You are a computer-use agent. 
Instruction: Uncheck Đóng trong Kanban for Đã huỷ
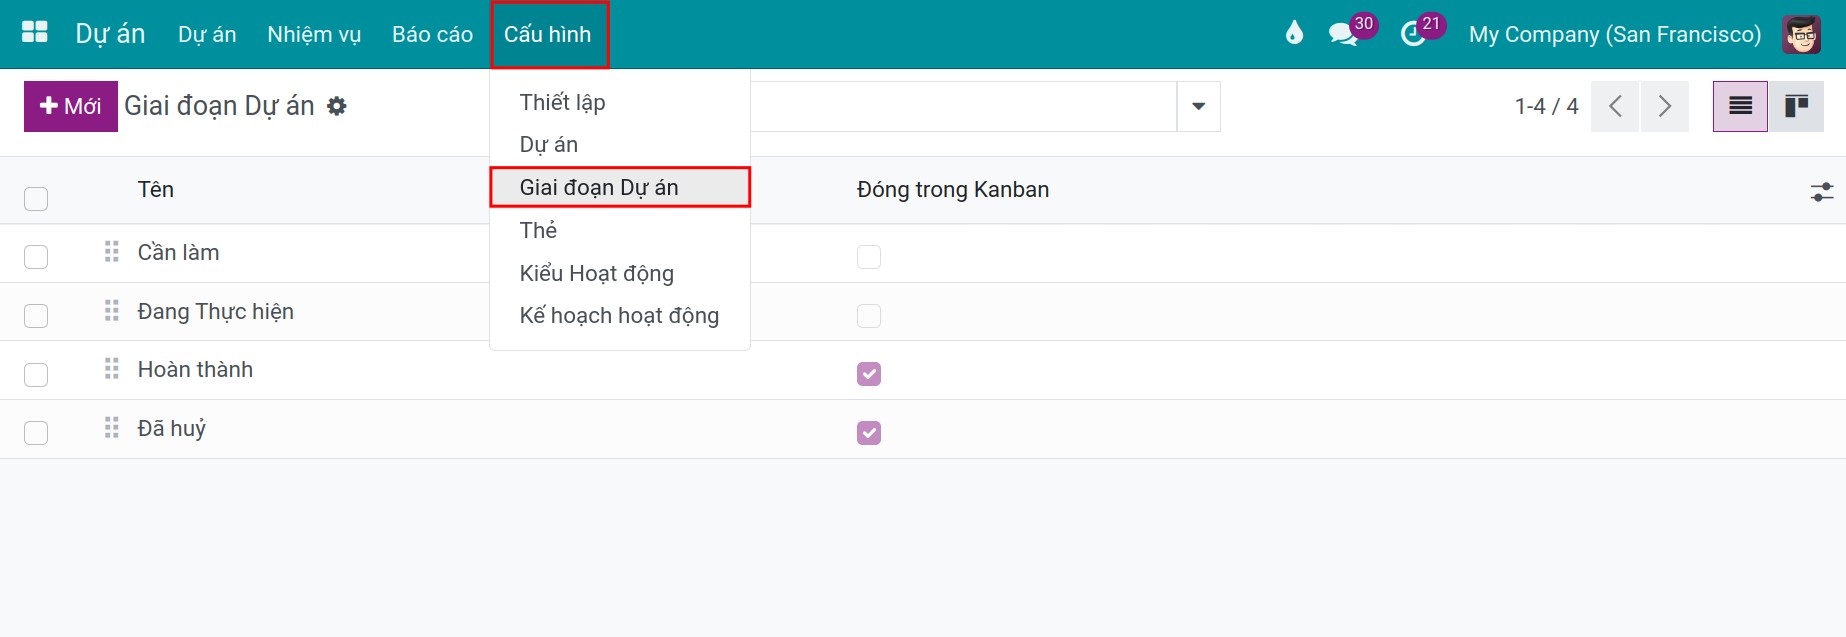coord(869,432)
